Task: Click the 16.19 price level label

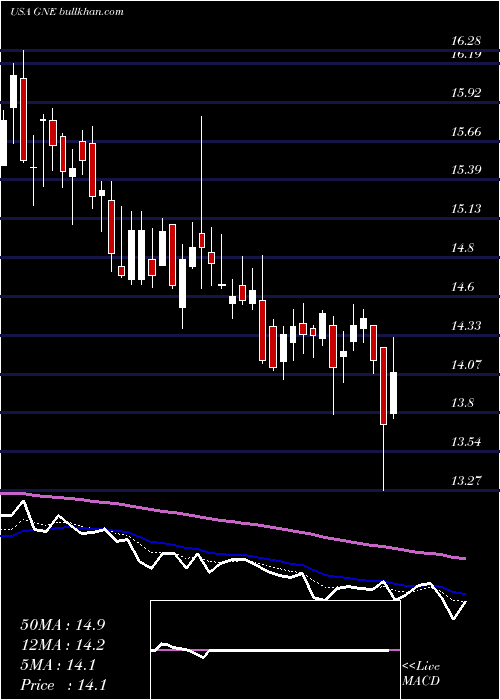Action: pyautogui.click(x=466, y=54)
